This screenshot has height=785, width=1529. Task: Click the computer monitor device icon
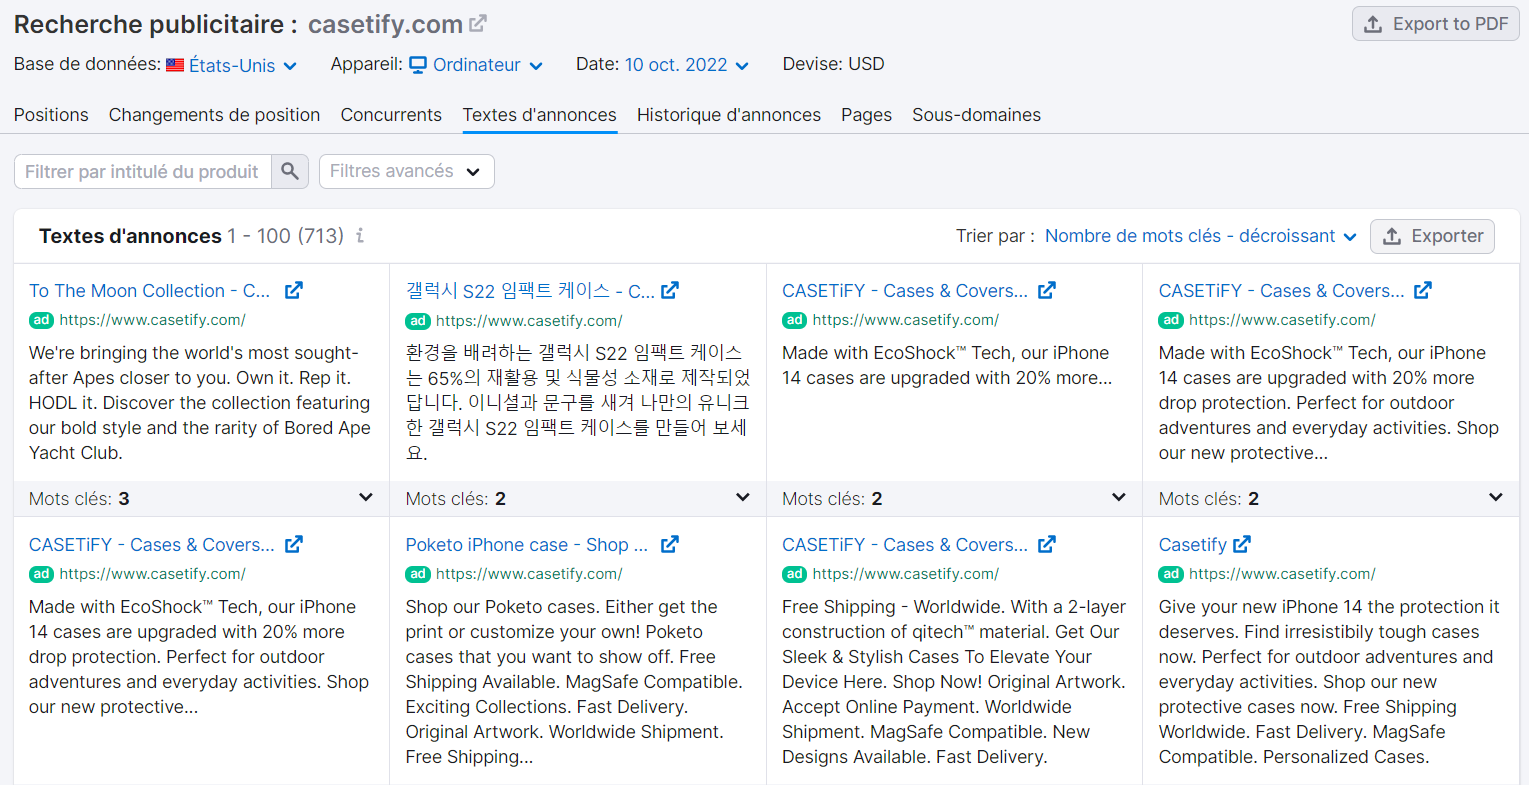point(418,65)
